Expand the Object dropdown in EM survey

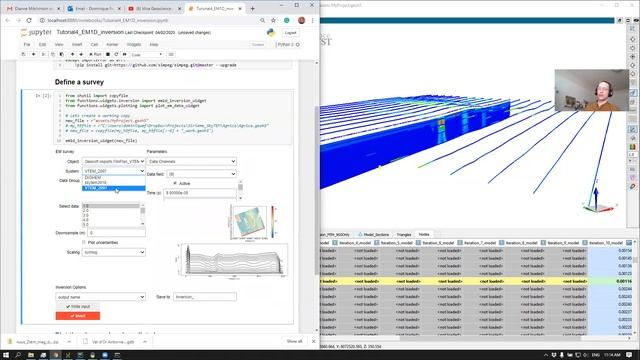pyautogui.click(x=113, y=162)
